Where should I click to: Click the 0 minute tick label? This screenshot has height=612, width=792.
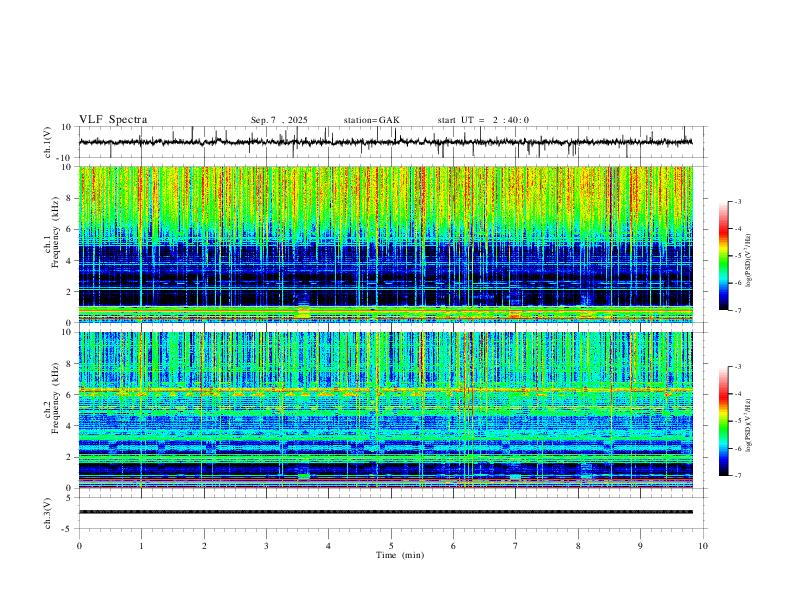click(79, 546)
